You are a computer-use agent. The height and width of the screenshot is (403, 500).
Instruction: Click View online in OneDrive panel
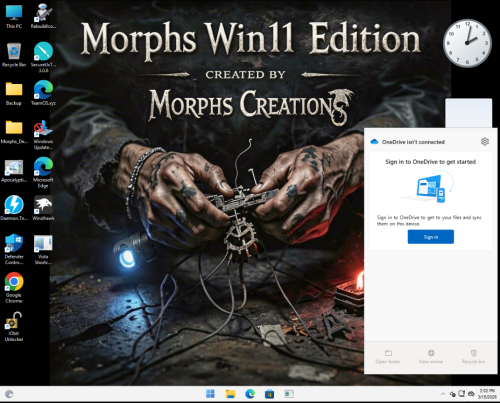click(431, 357)
